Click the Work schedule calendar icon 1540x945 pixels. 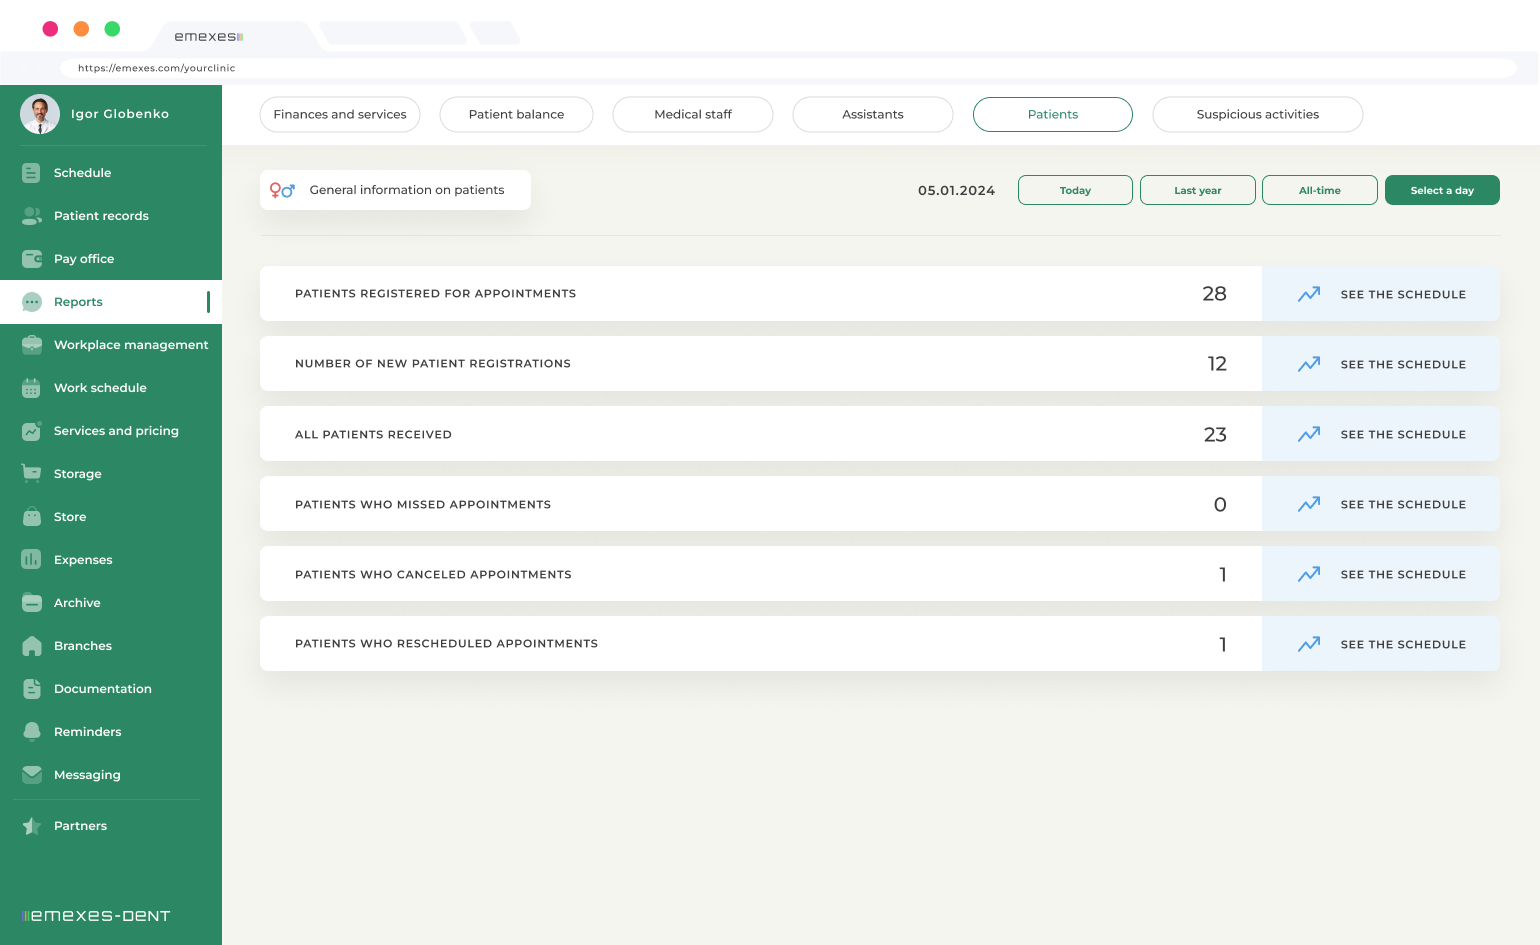pos(31,388)
